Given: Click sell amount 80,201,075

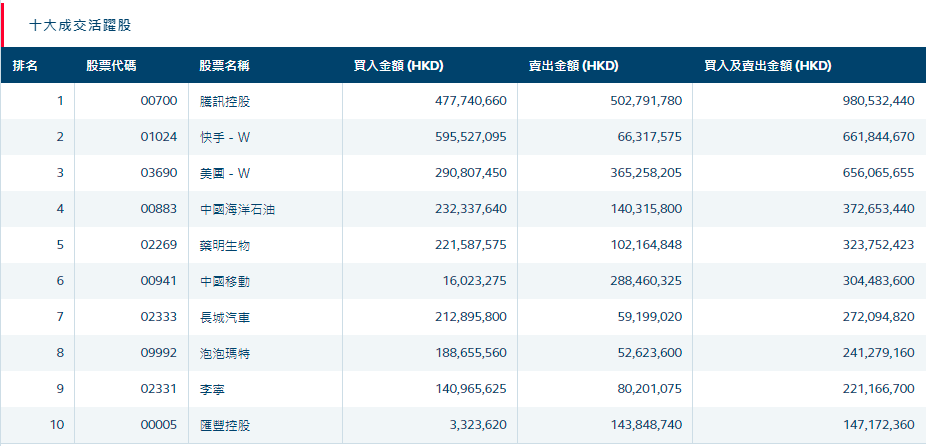Looking at the screenshot, I should pos(650,389).
